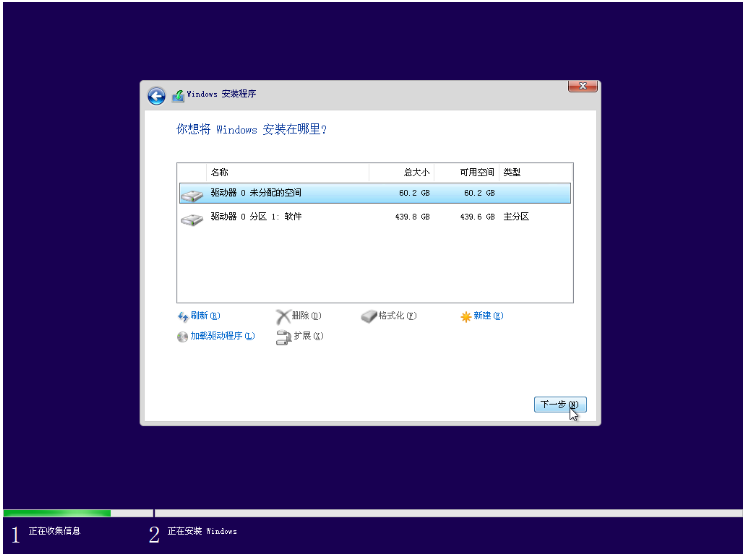Viewport: 743px width, 554px height.
Task: Click drive icon of unallocated space row
Action: click(192, 195)
